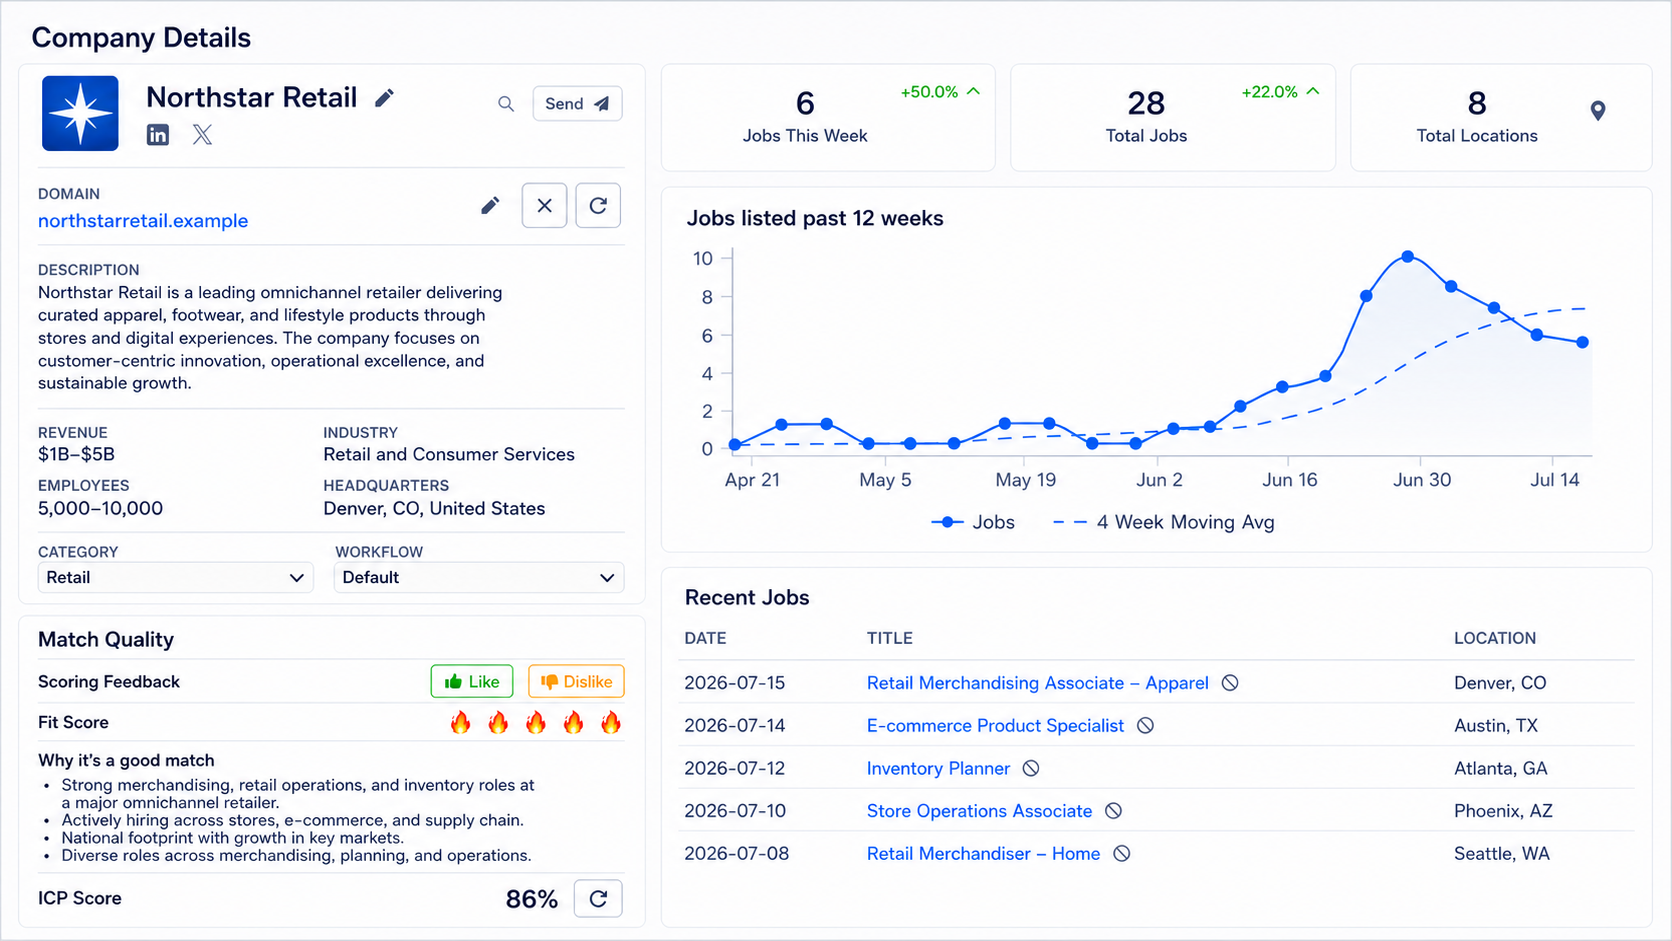Select the fourth Fit Score flame

(573, 723)
